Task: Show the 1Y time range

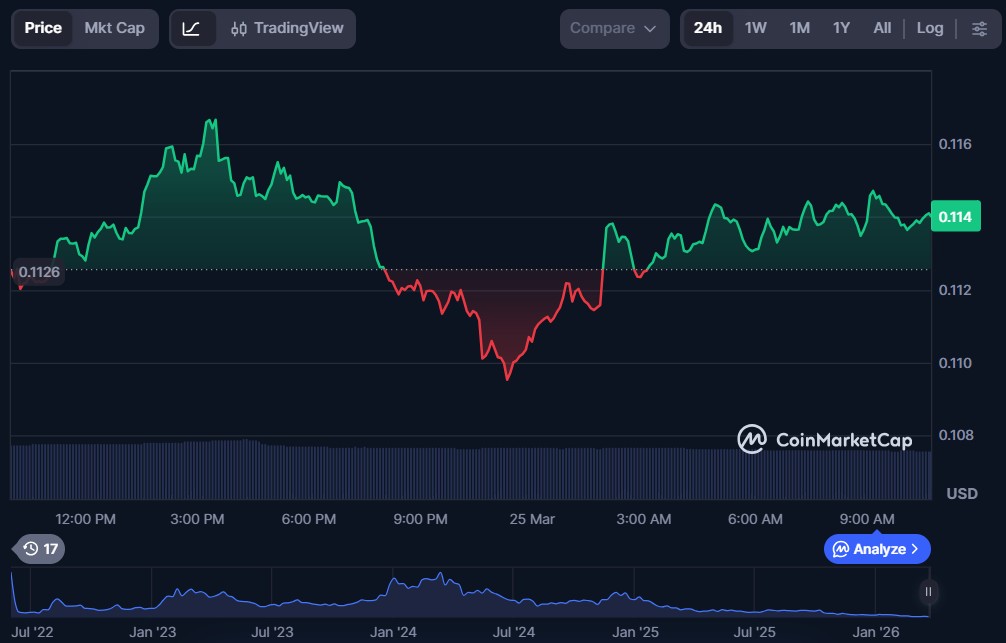Action: click(x=841, y=28)
